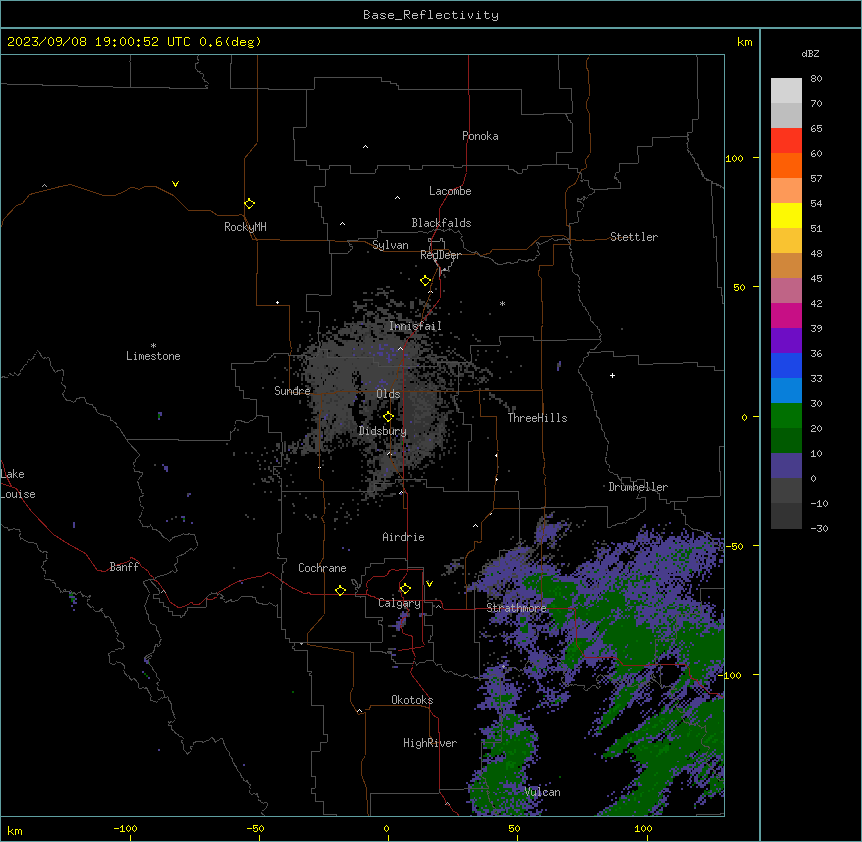
Task: Click the asterisk marker east of Innisfail
Action: pyautogui.click(x=502, y=304)
